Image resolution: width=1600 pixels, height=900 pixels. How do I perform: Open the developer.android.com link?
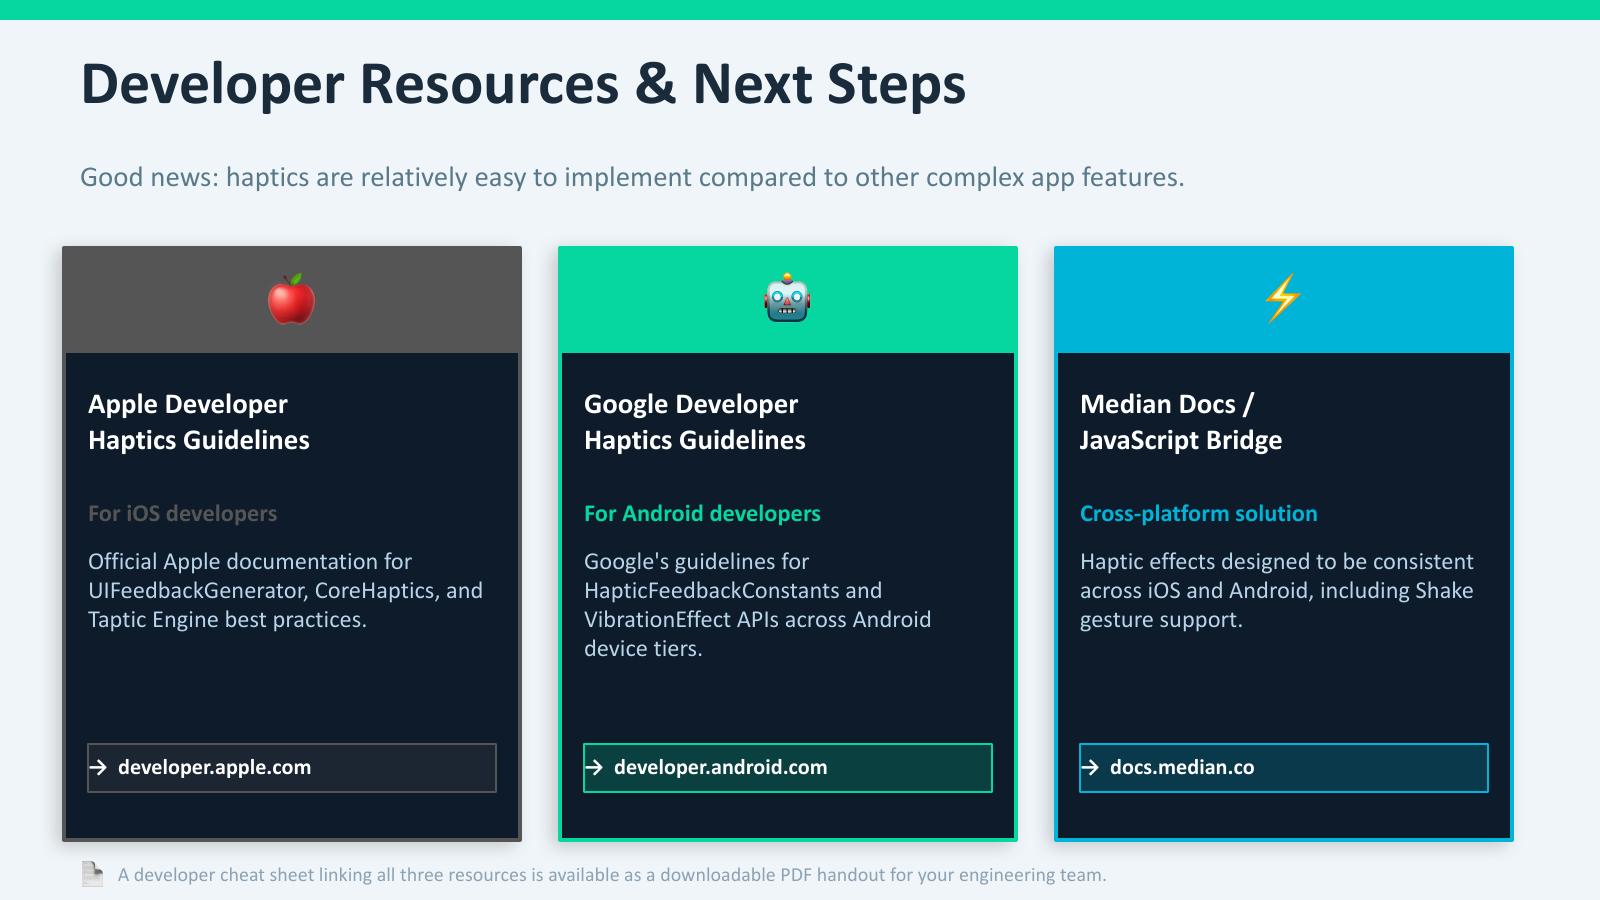(788, 768)
